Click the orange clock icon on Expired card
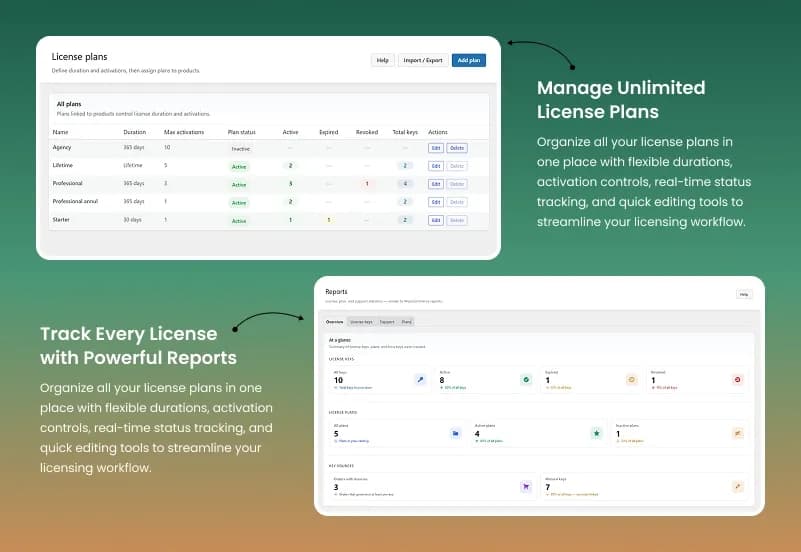This screenshot has width=801, height=552. [632, 379]
